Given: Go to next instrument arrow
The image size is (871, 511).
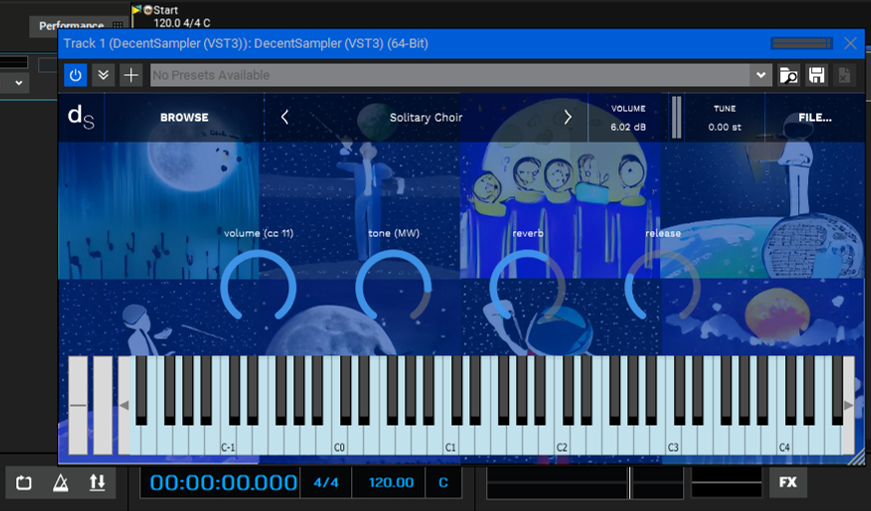Looking at the screenshot, I should 568,117.
